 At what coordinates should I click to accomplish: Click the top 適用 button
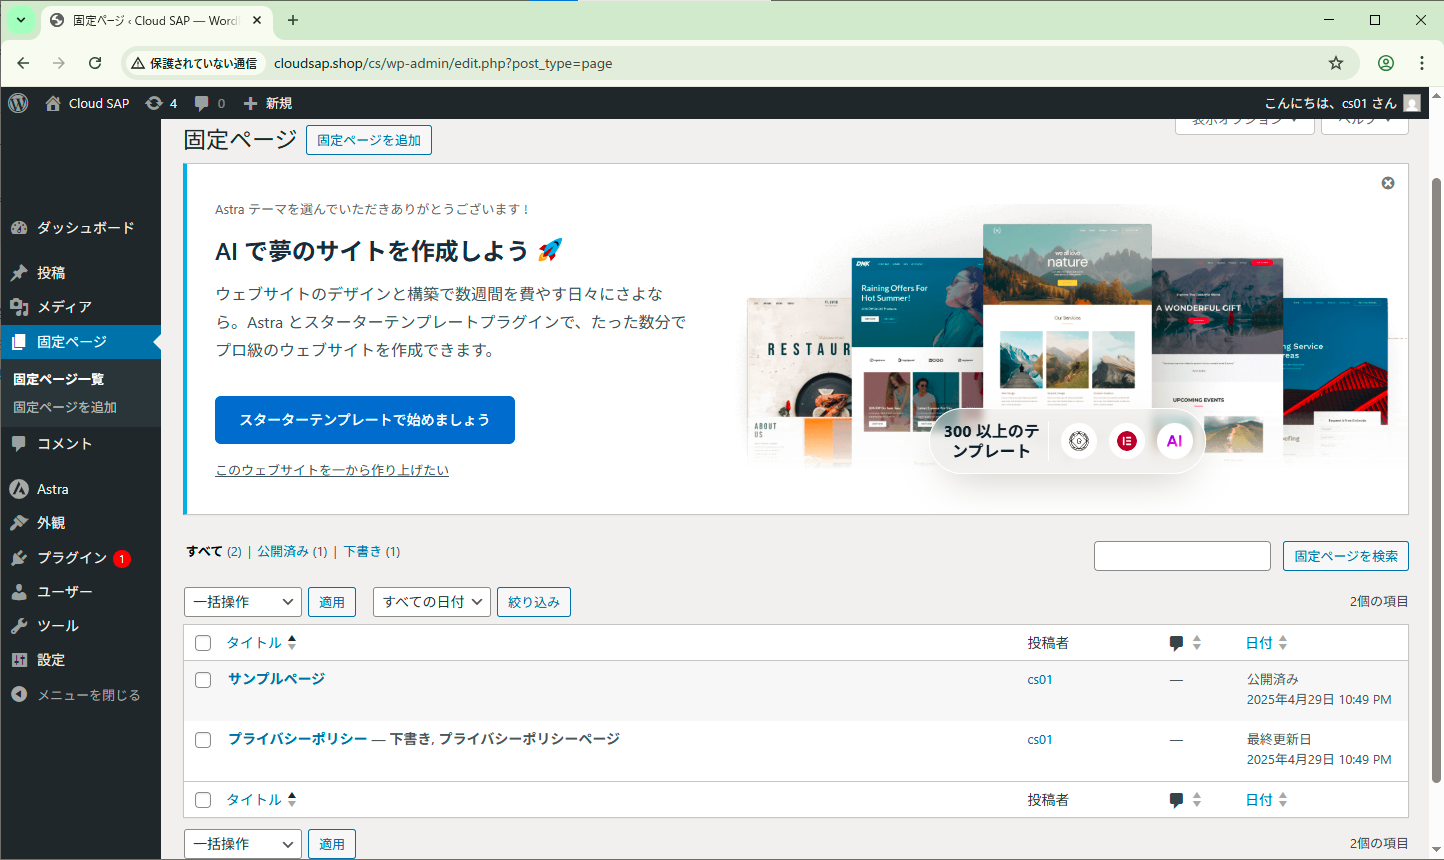tap(332, 602)
